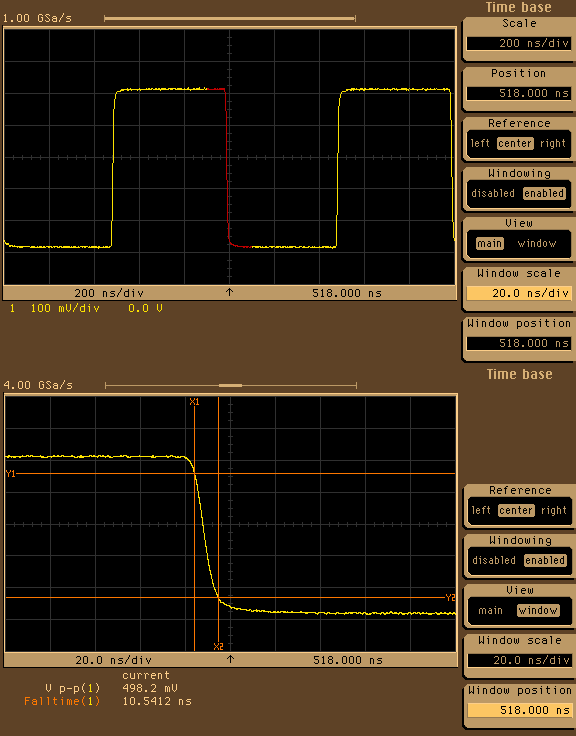Click the Y2 cursor marker label

[450, 598]
